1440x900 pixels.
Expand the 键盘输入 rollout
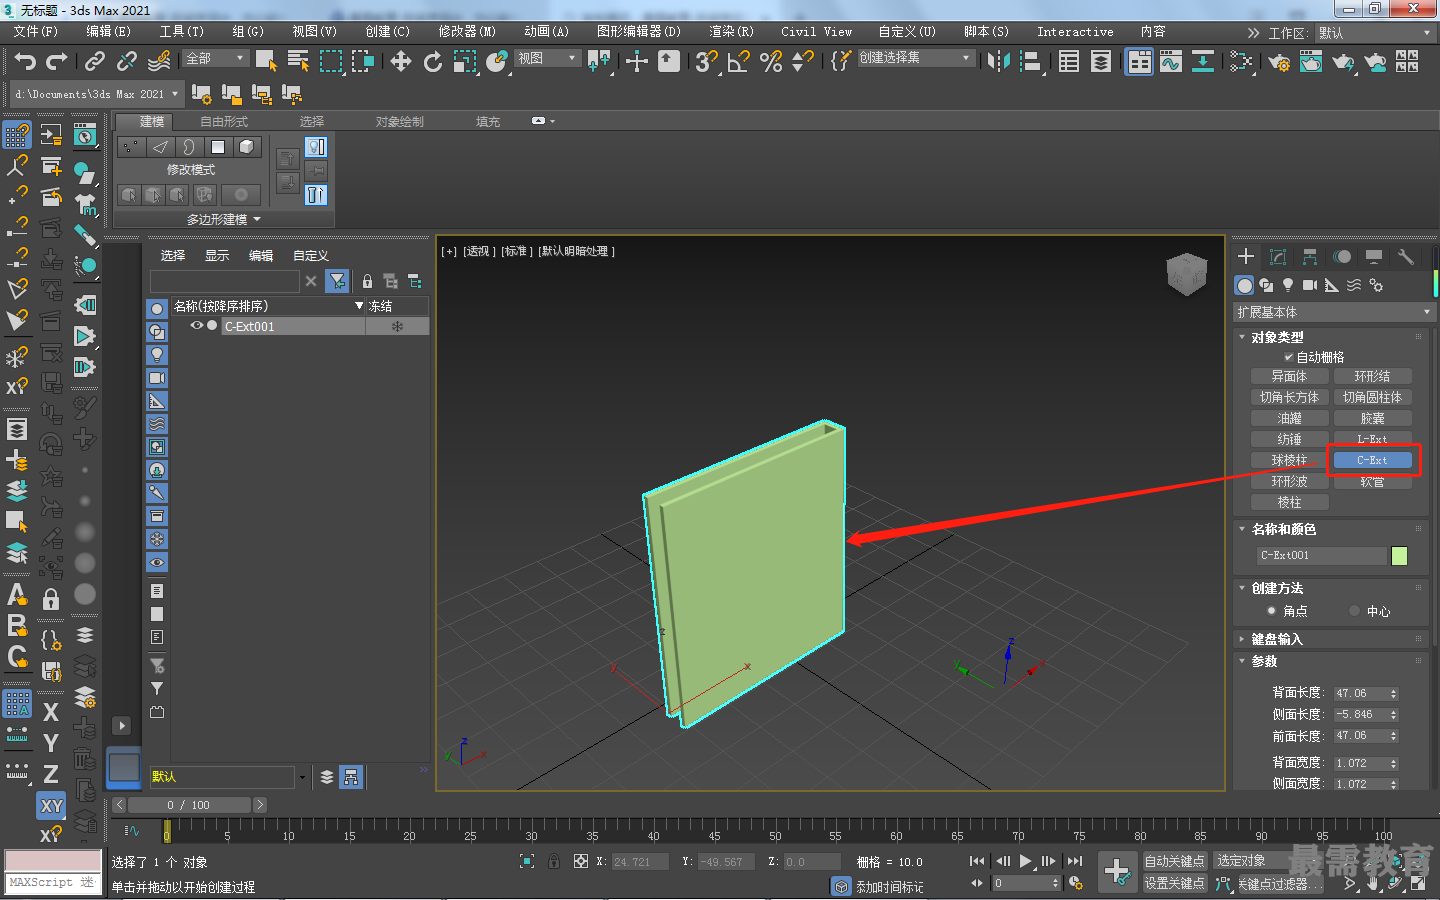[x=1277, y=639]
